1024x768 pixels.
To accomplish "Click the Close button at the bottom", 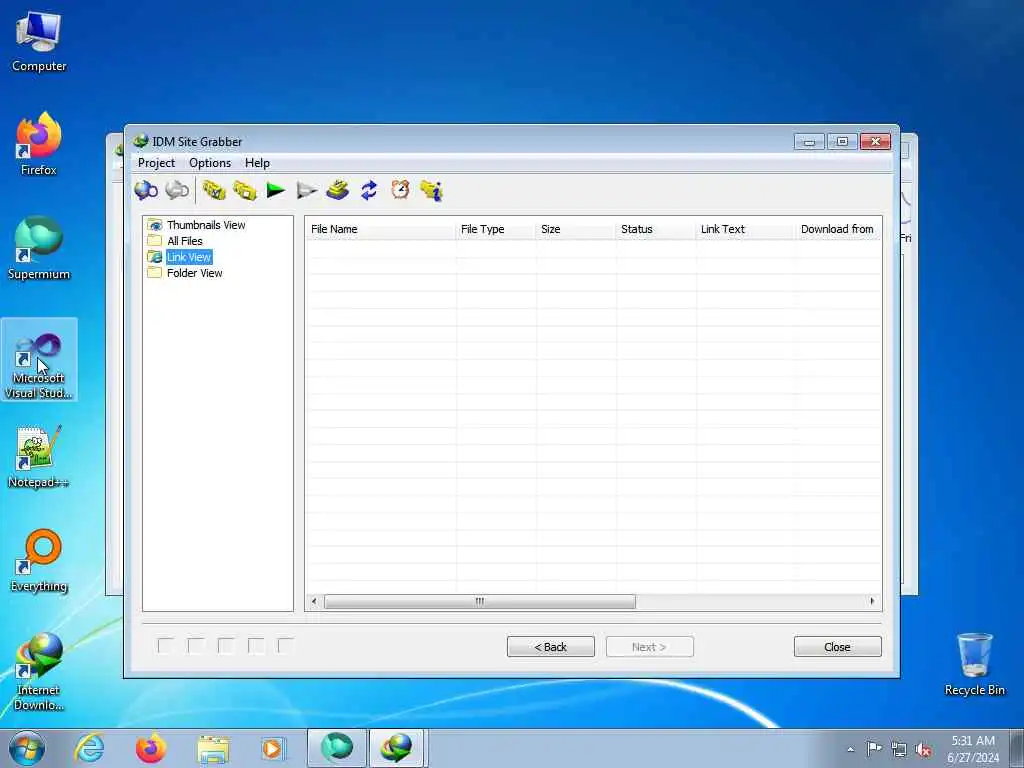I will click(837, 647).
